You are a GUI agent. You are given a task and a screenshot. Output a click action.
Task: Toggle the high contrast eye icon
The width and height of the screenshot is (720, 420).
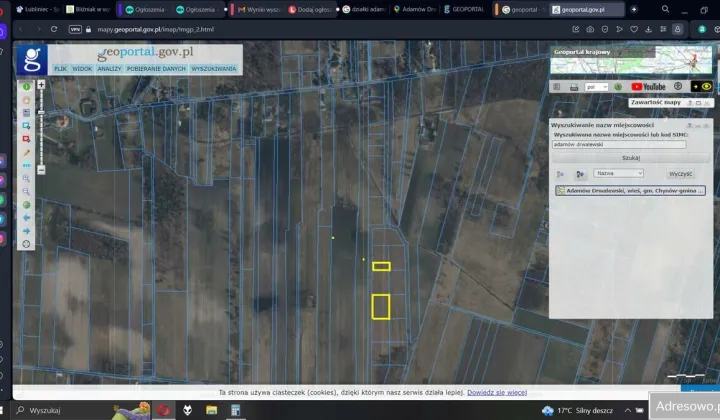tap(707, 87)
